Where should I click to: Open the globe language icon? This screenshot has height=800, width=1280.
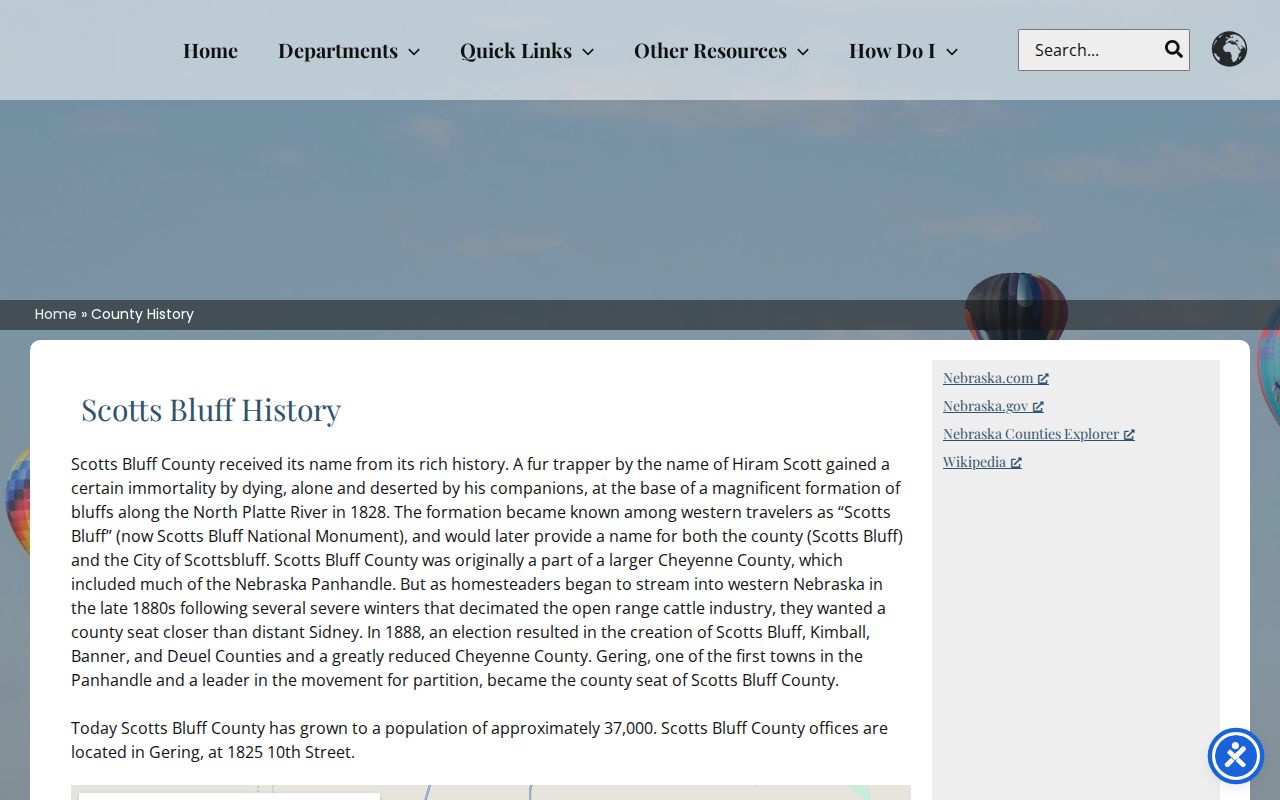1229,49
